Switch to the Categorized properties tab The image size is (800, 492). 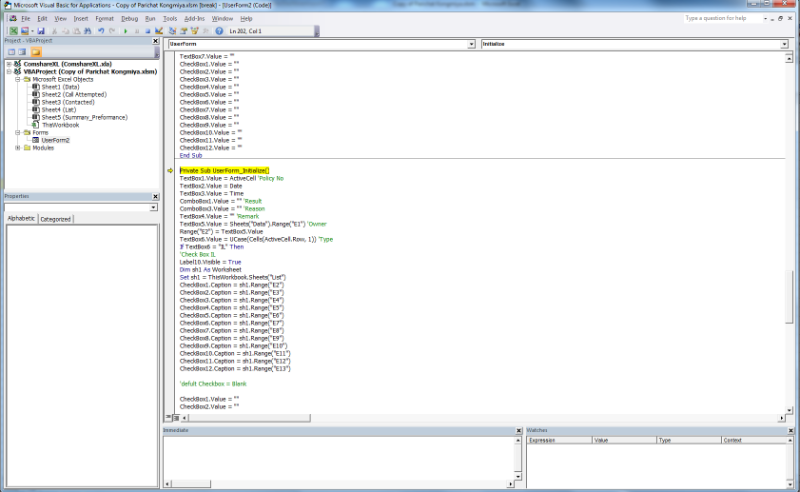point(55,218)
